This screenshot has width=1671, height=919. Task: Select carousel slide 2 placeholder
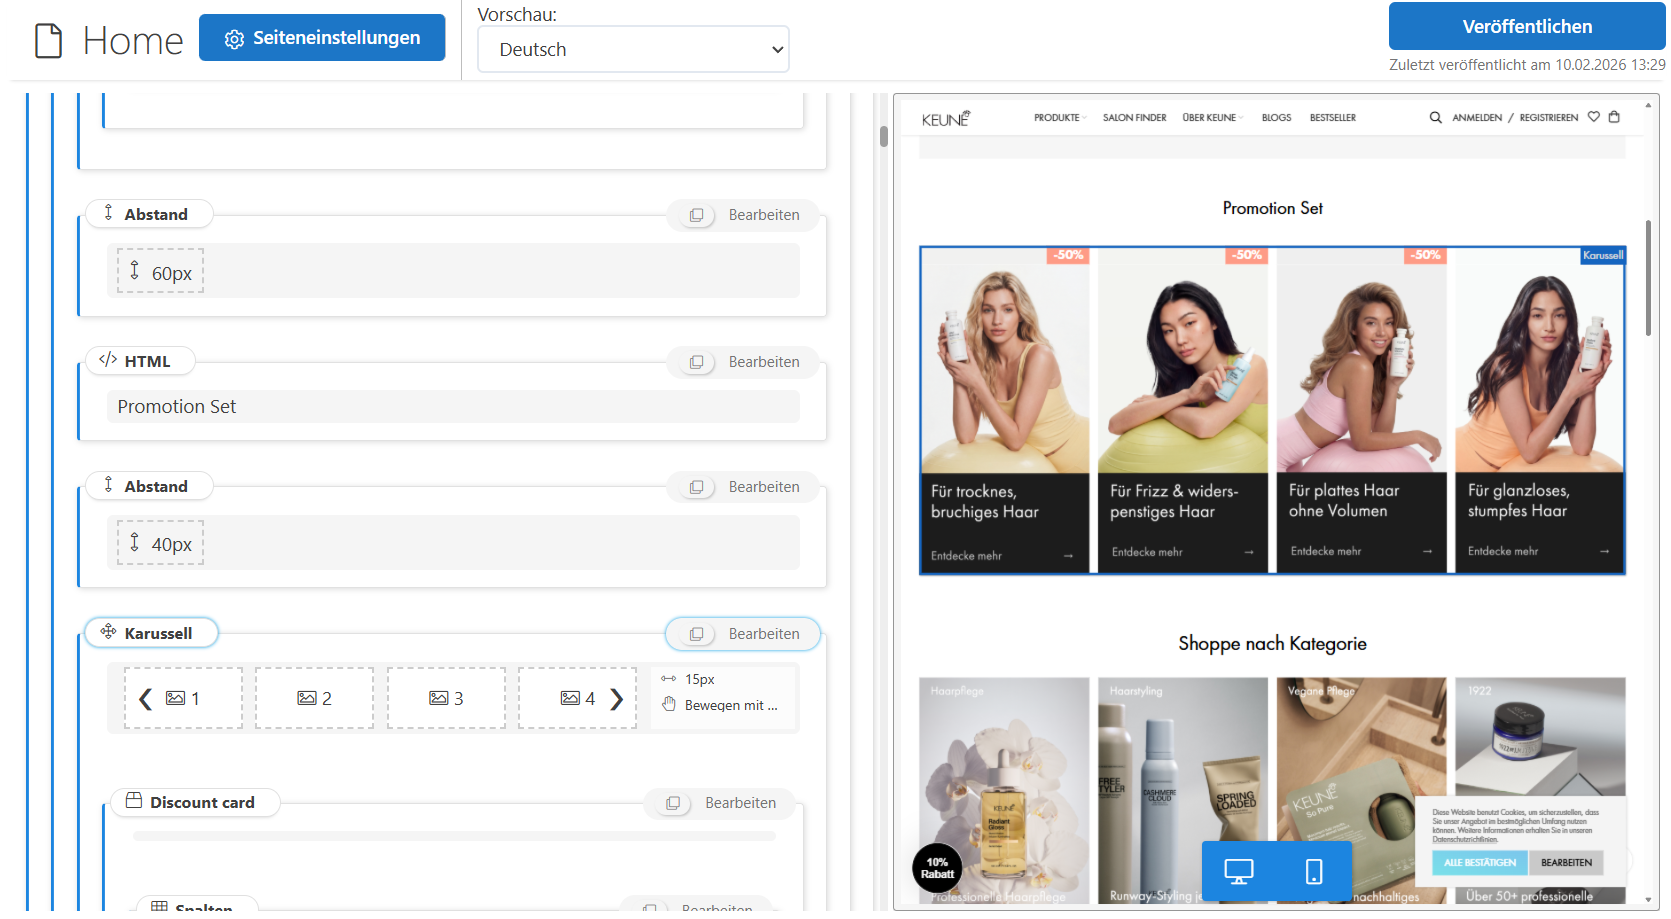314,698
